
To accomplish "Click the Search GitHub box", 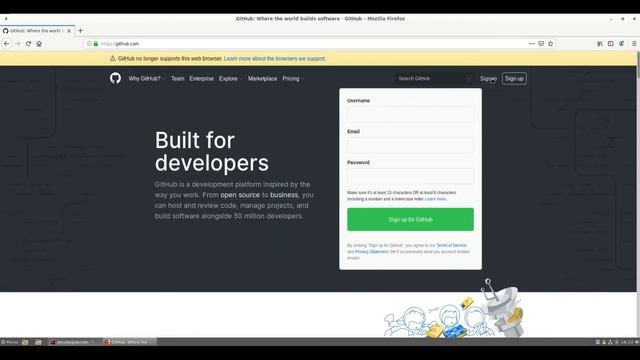I will click(435, 78).
